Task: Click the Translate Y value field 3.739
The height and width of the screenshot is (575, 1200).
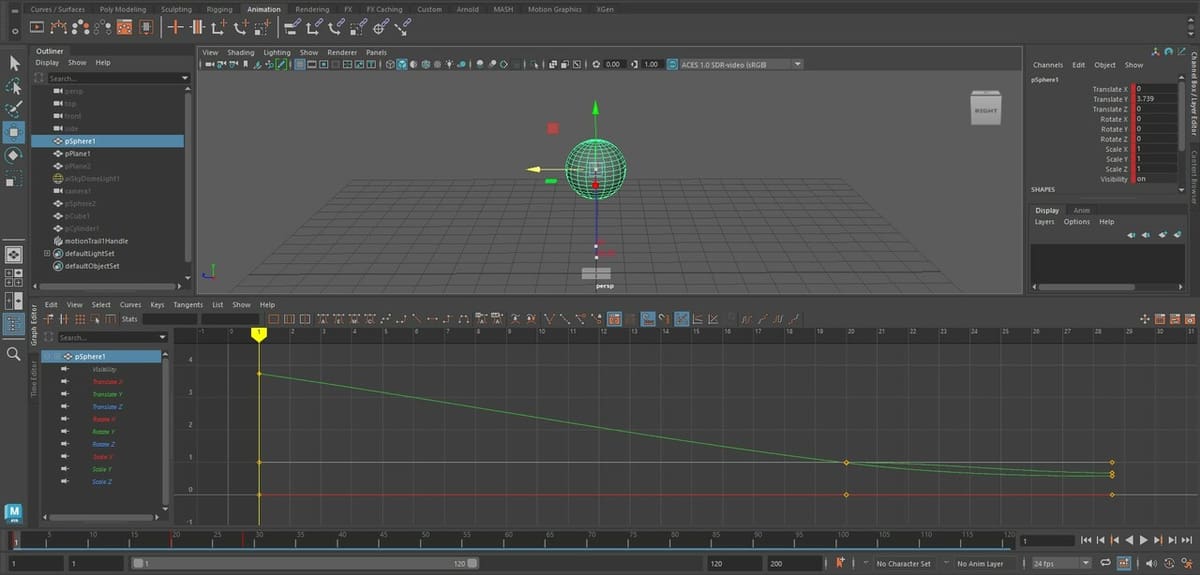Action: 1156,99
